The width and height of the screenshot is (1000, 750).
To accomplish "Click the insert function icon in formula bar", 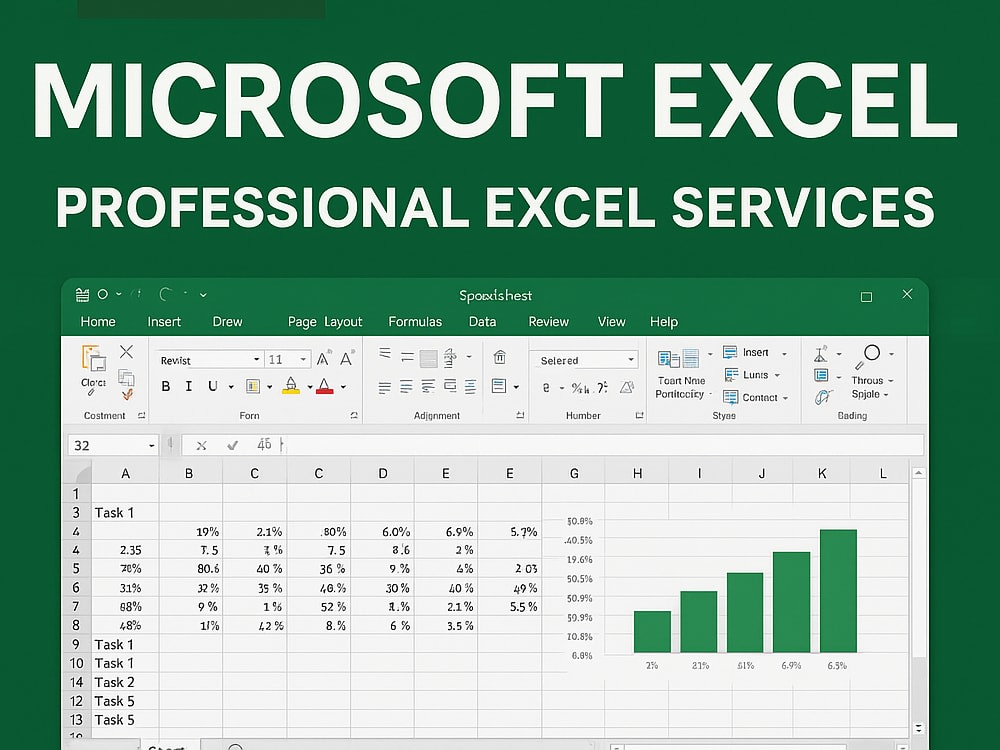I will (264, 445).
